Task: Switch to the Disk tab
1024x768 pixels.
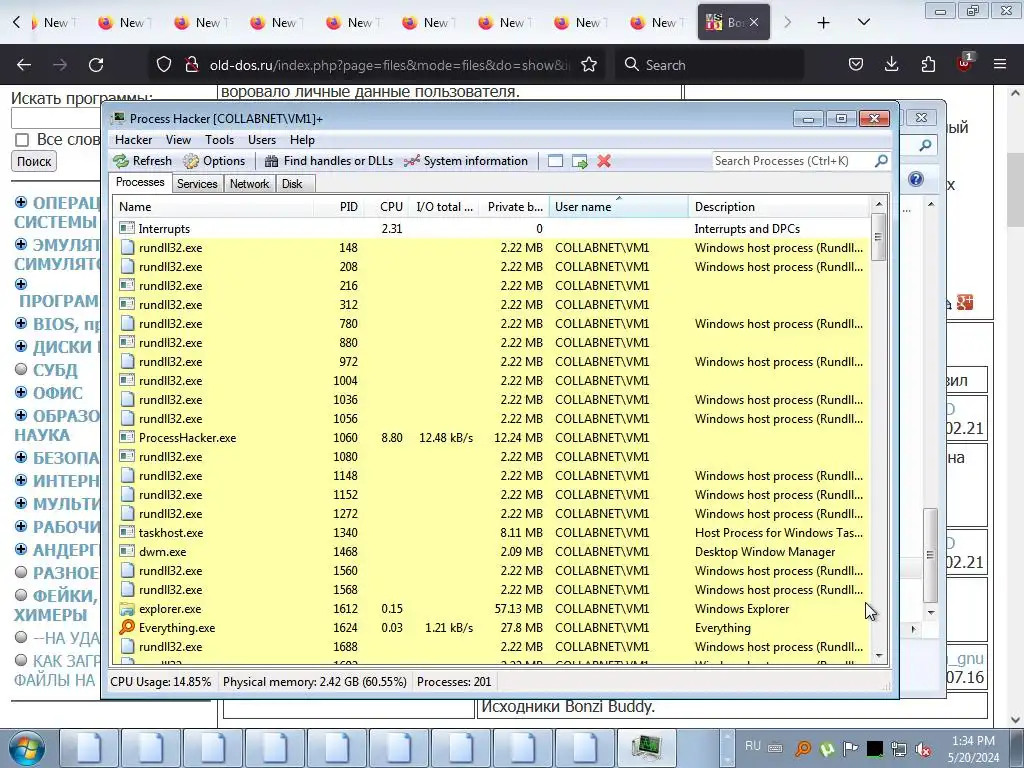Action: click(293, 184)
